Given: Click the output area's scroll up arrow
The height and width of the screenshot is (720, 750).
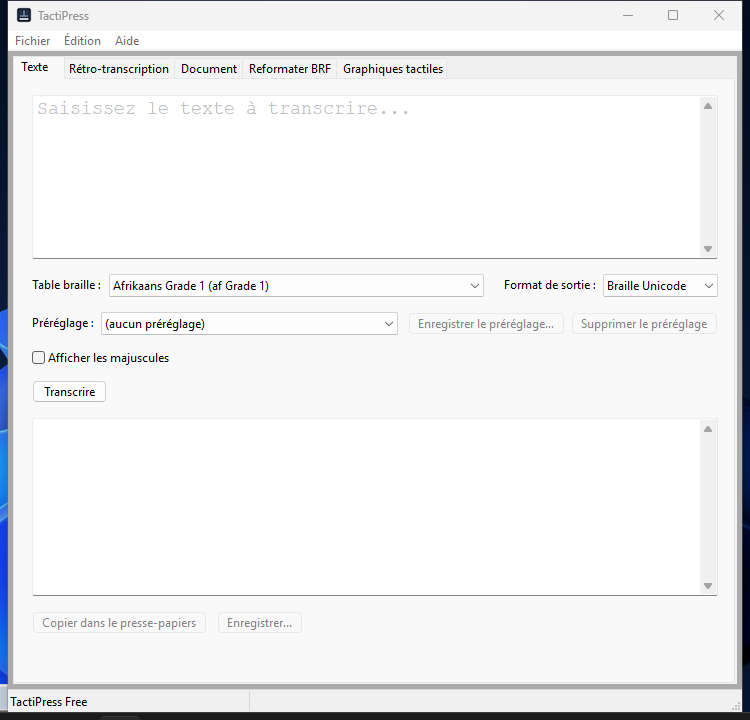Looking at the screenshot, I should [x=708, y=429].
